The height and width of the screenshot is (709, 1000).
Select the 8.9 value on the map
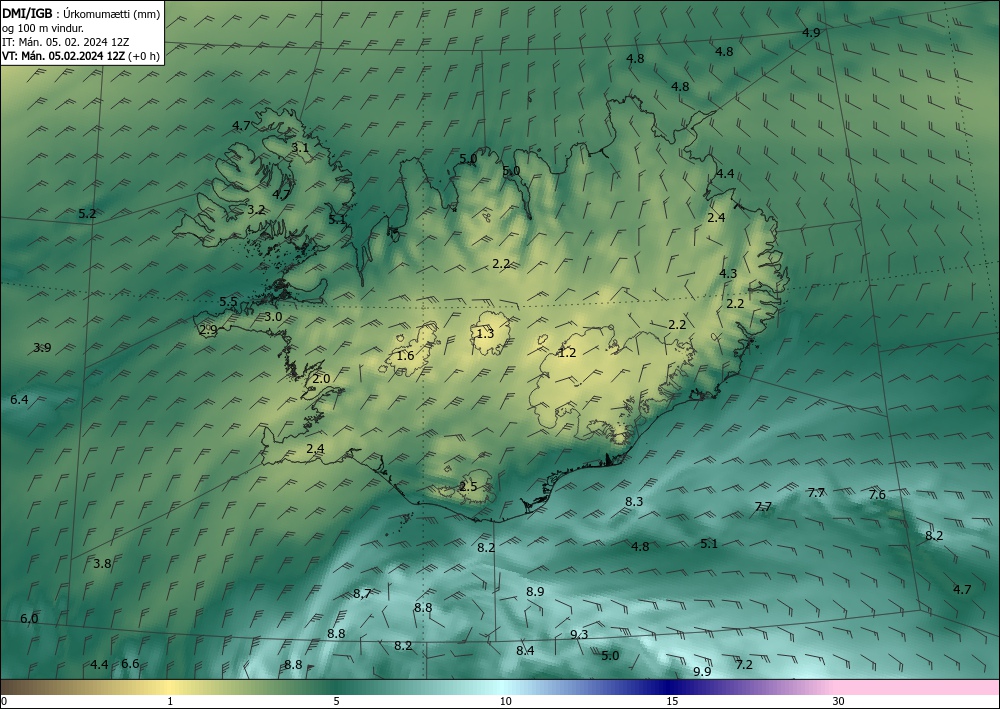535,592
